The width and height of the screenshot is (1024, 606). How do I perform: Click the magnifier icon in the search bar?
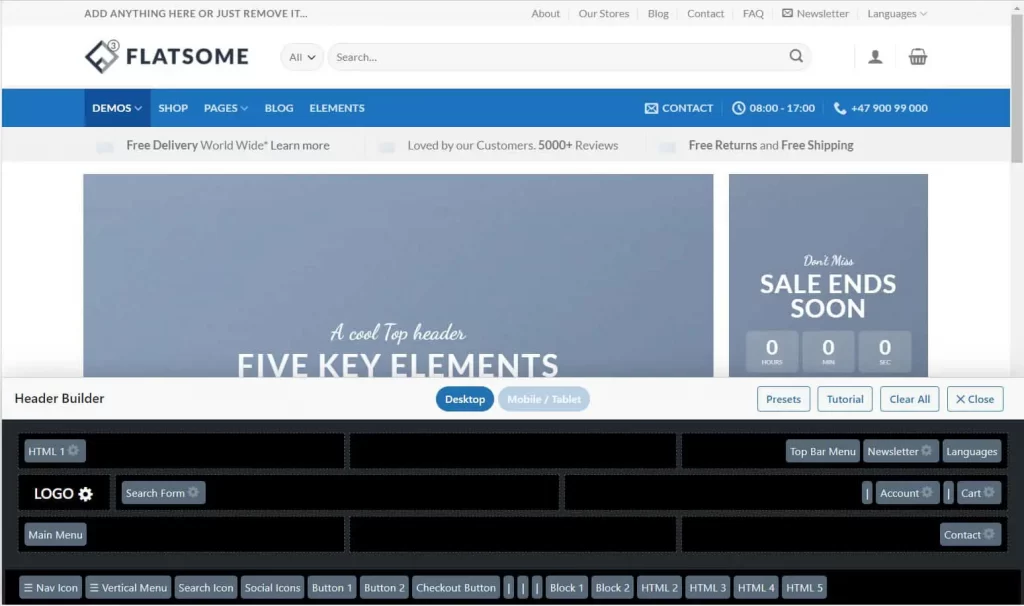tap(795, 57)
